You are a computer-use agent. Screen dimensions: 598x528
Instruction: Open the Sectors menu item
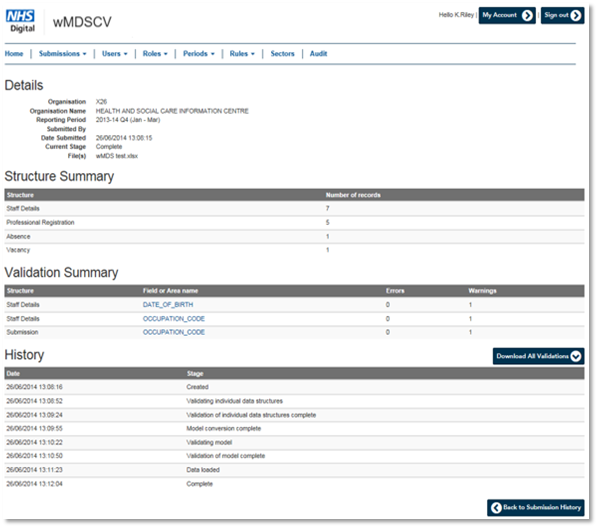[283, 54]
